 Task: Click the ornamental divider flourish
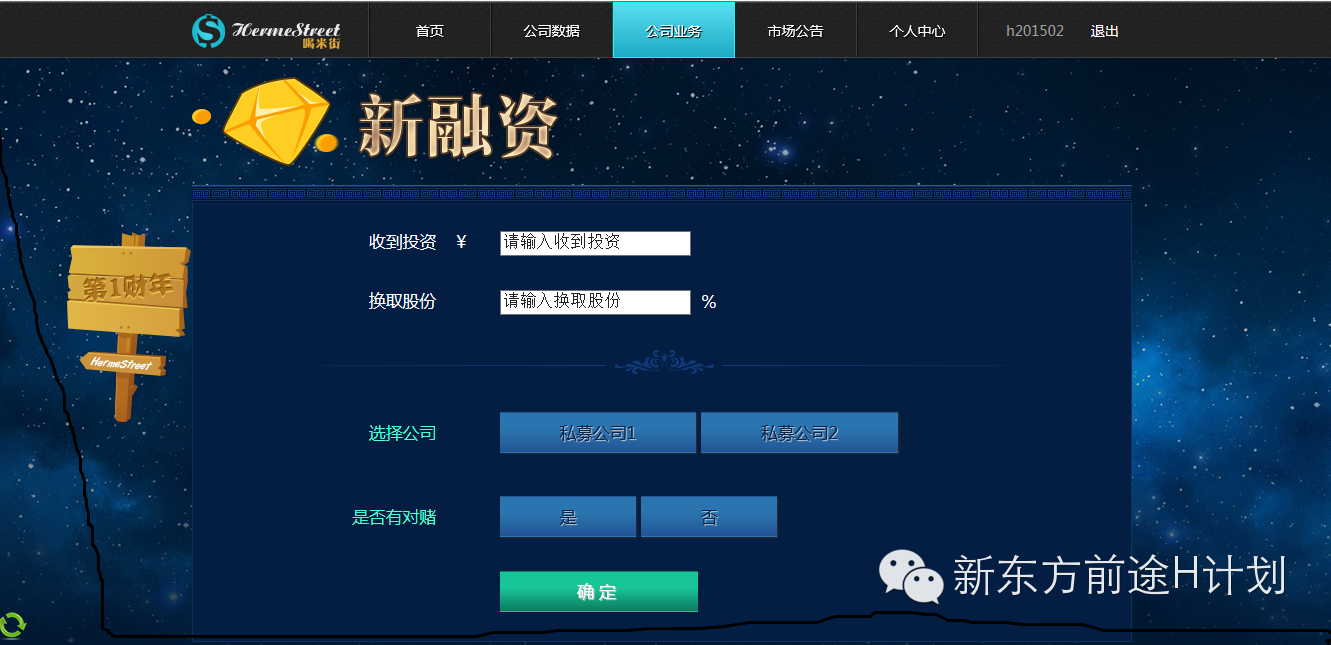coord(664,363)
